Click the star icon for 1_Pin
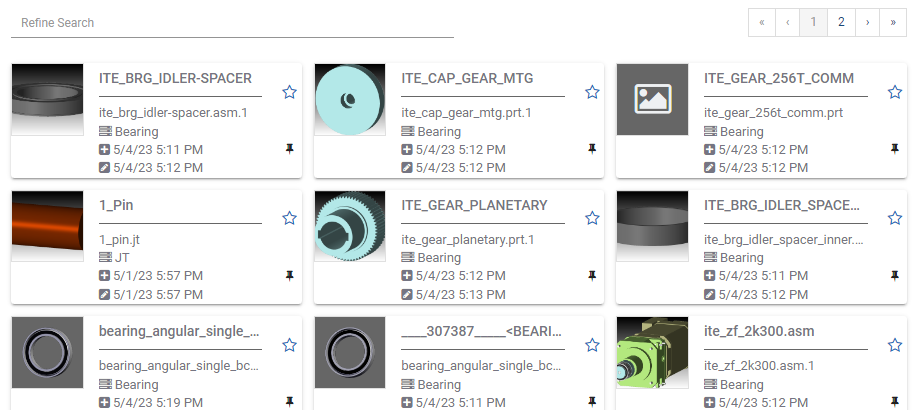Screen dimensions: 917x410 [289, 218]
